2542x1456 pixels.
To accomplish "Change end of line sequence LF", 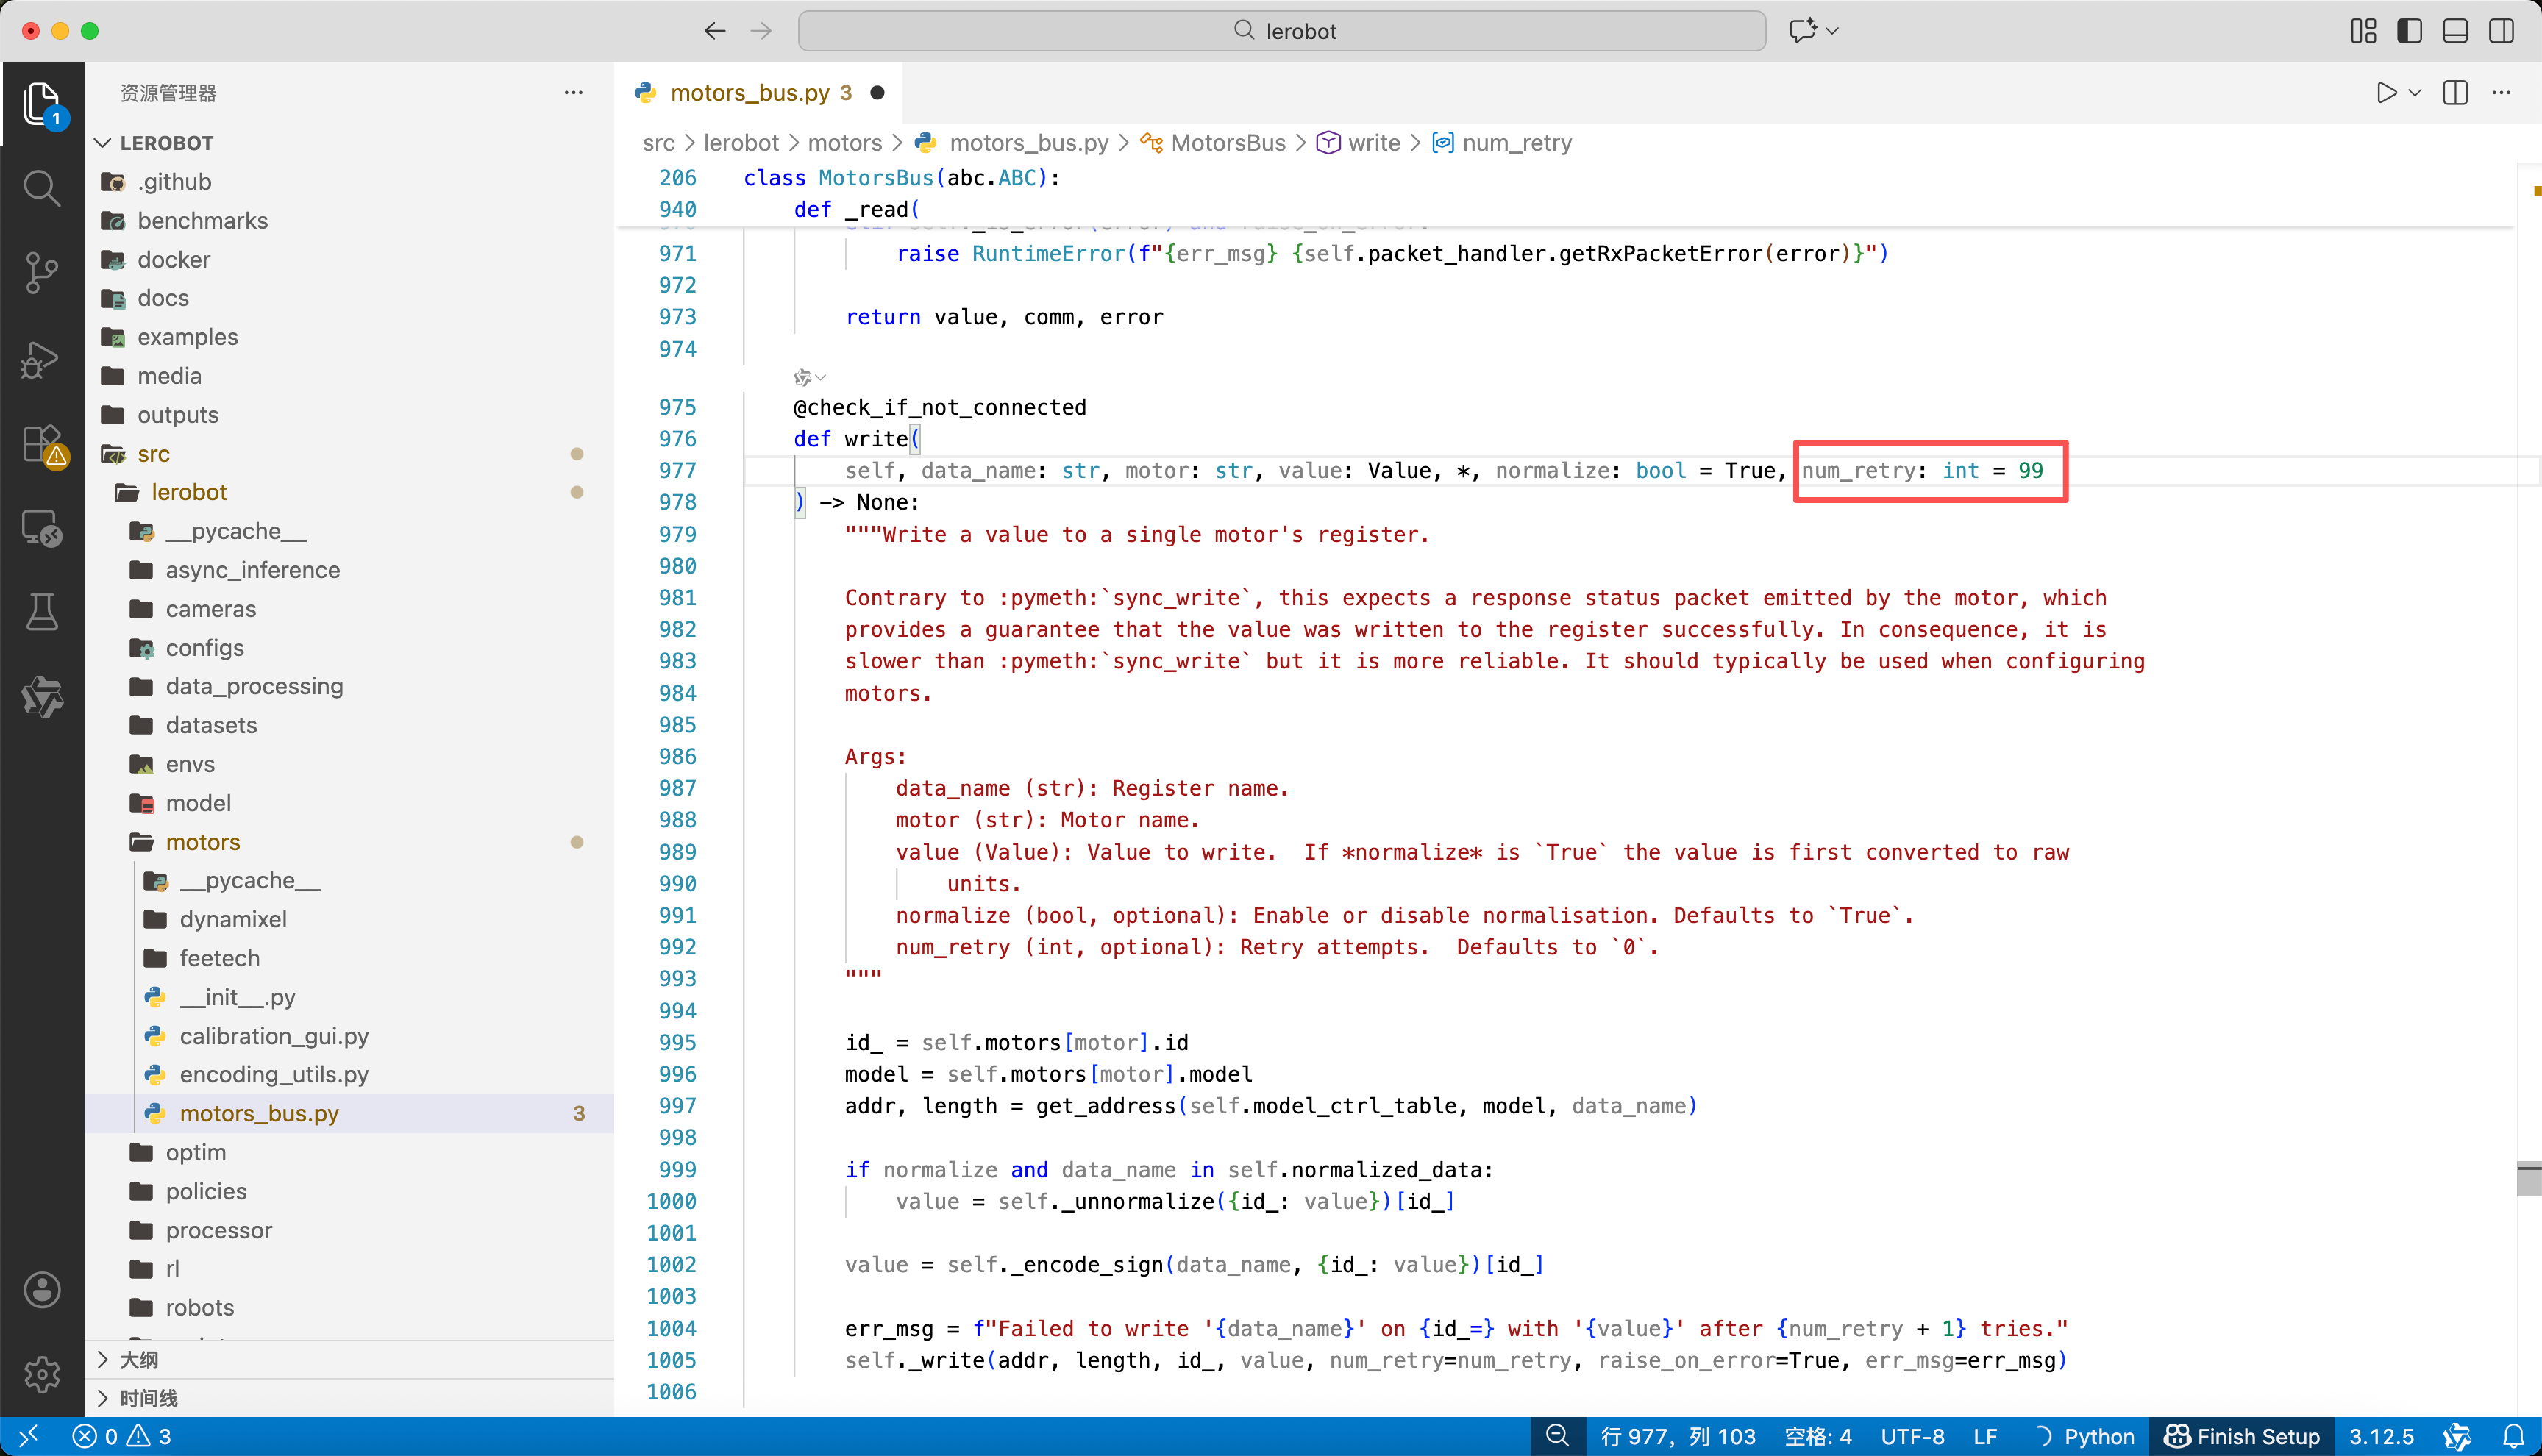I will pos(1985,1437).
